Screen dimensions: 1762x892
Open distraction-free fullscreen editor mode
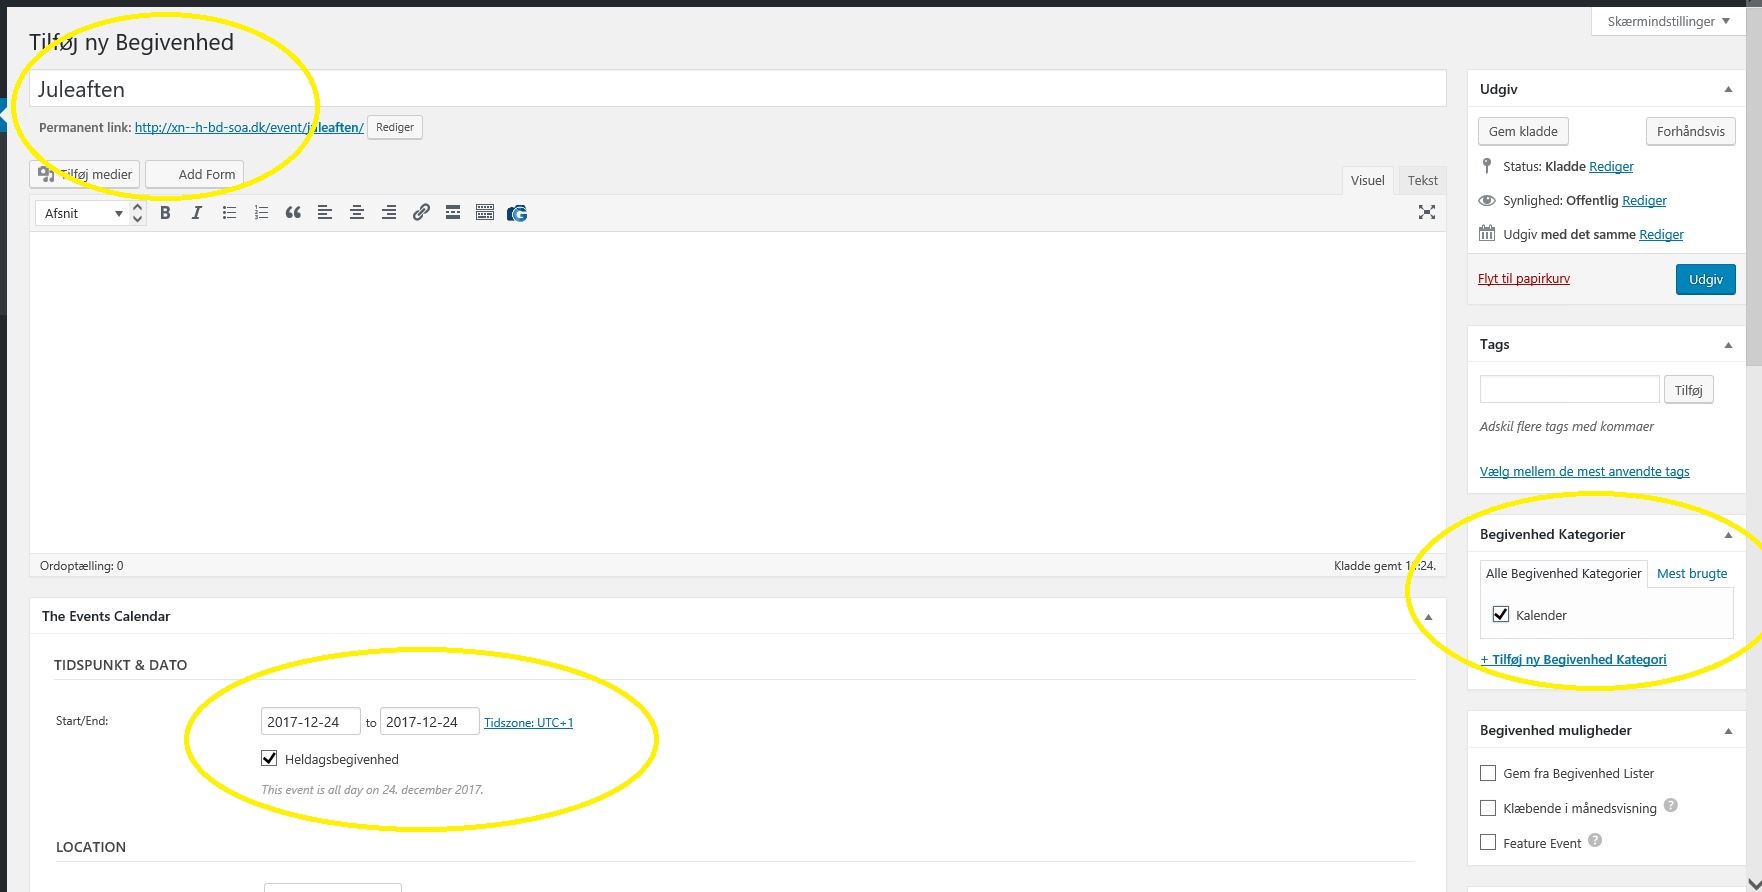pos(1427,212)
